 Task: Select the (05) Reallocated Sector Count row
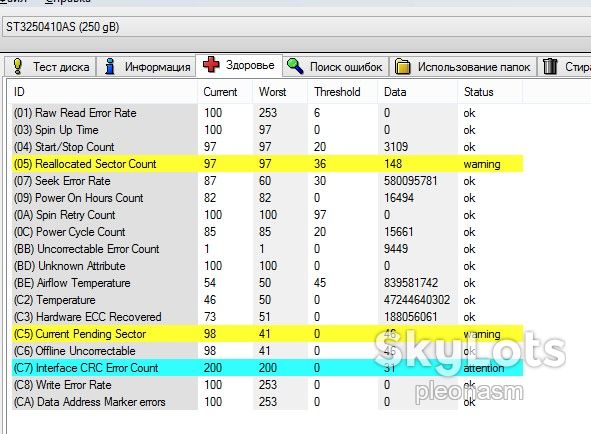point(268,164)
